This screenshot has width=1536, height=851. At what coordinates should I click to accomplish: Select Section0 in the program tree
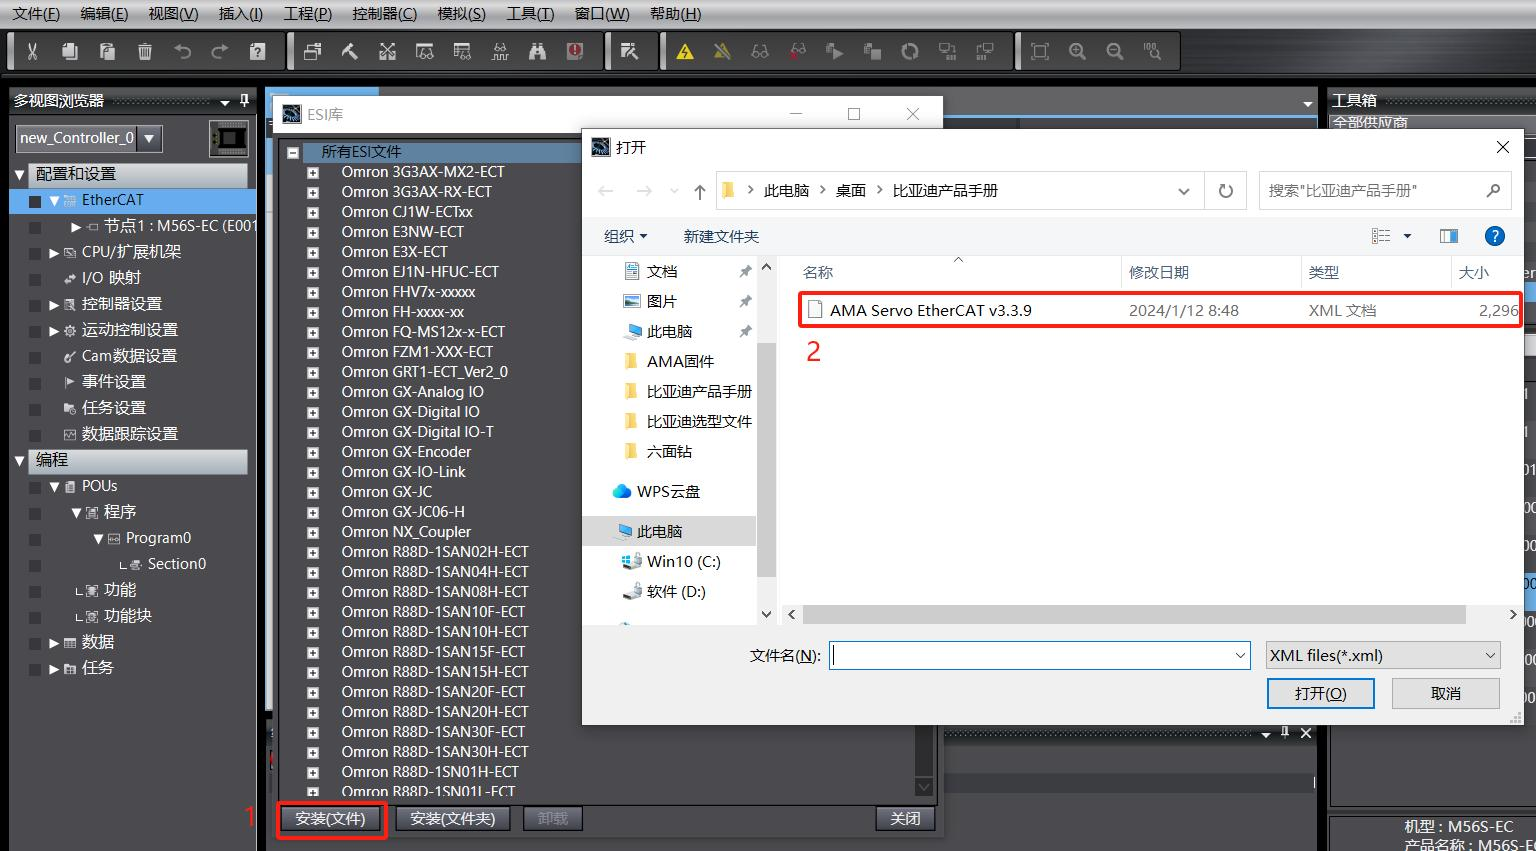pyautogui.click(x=176, y=564)
